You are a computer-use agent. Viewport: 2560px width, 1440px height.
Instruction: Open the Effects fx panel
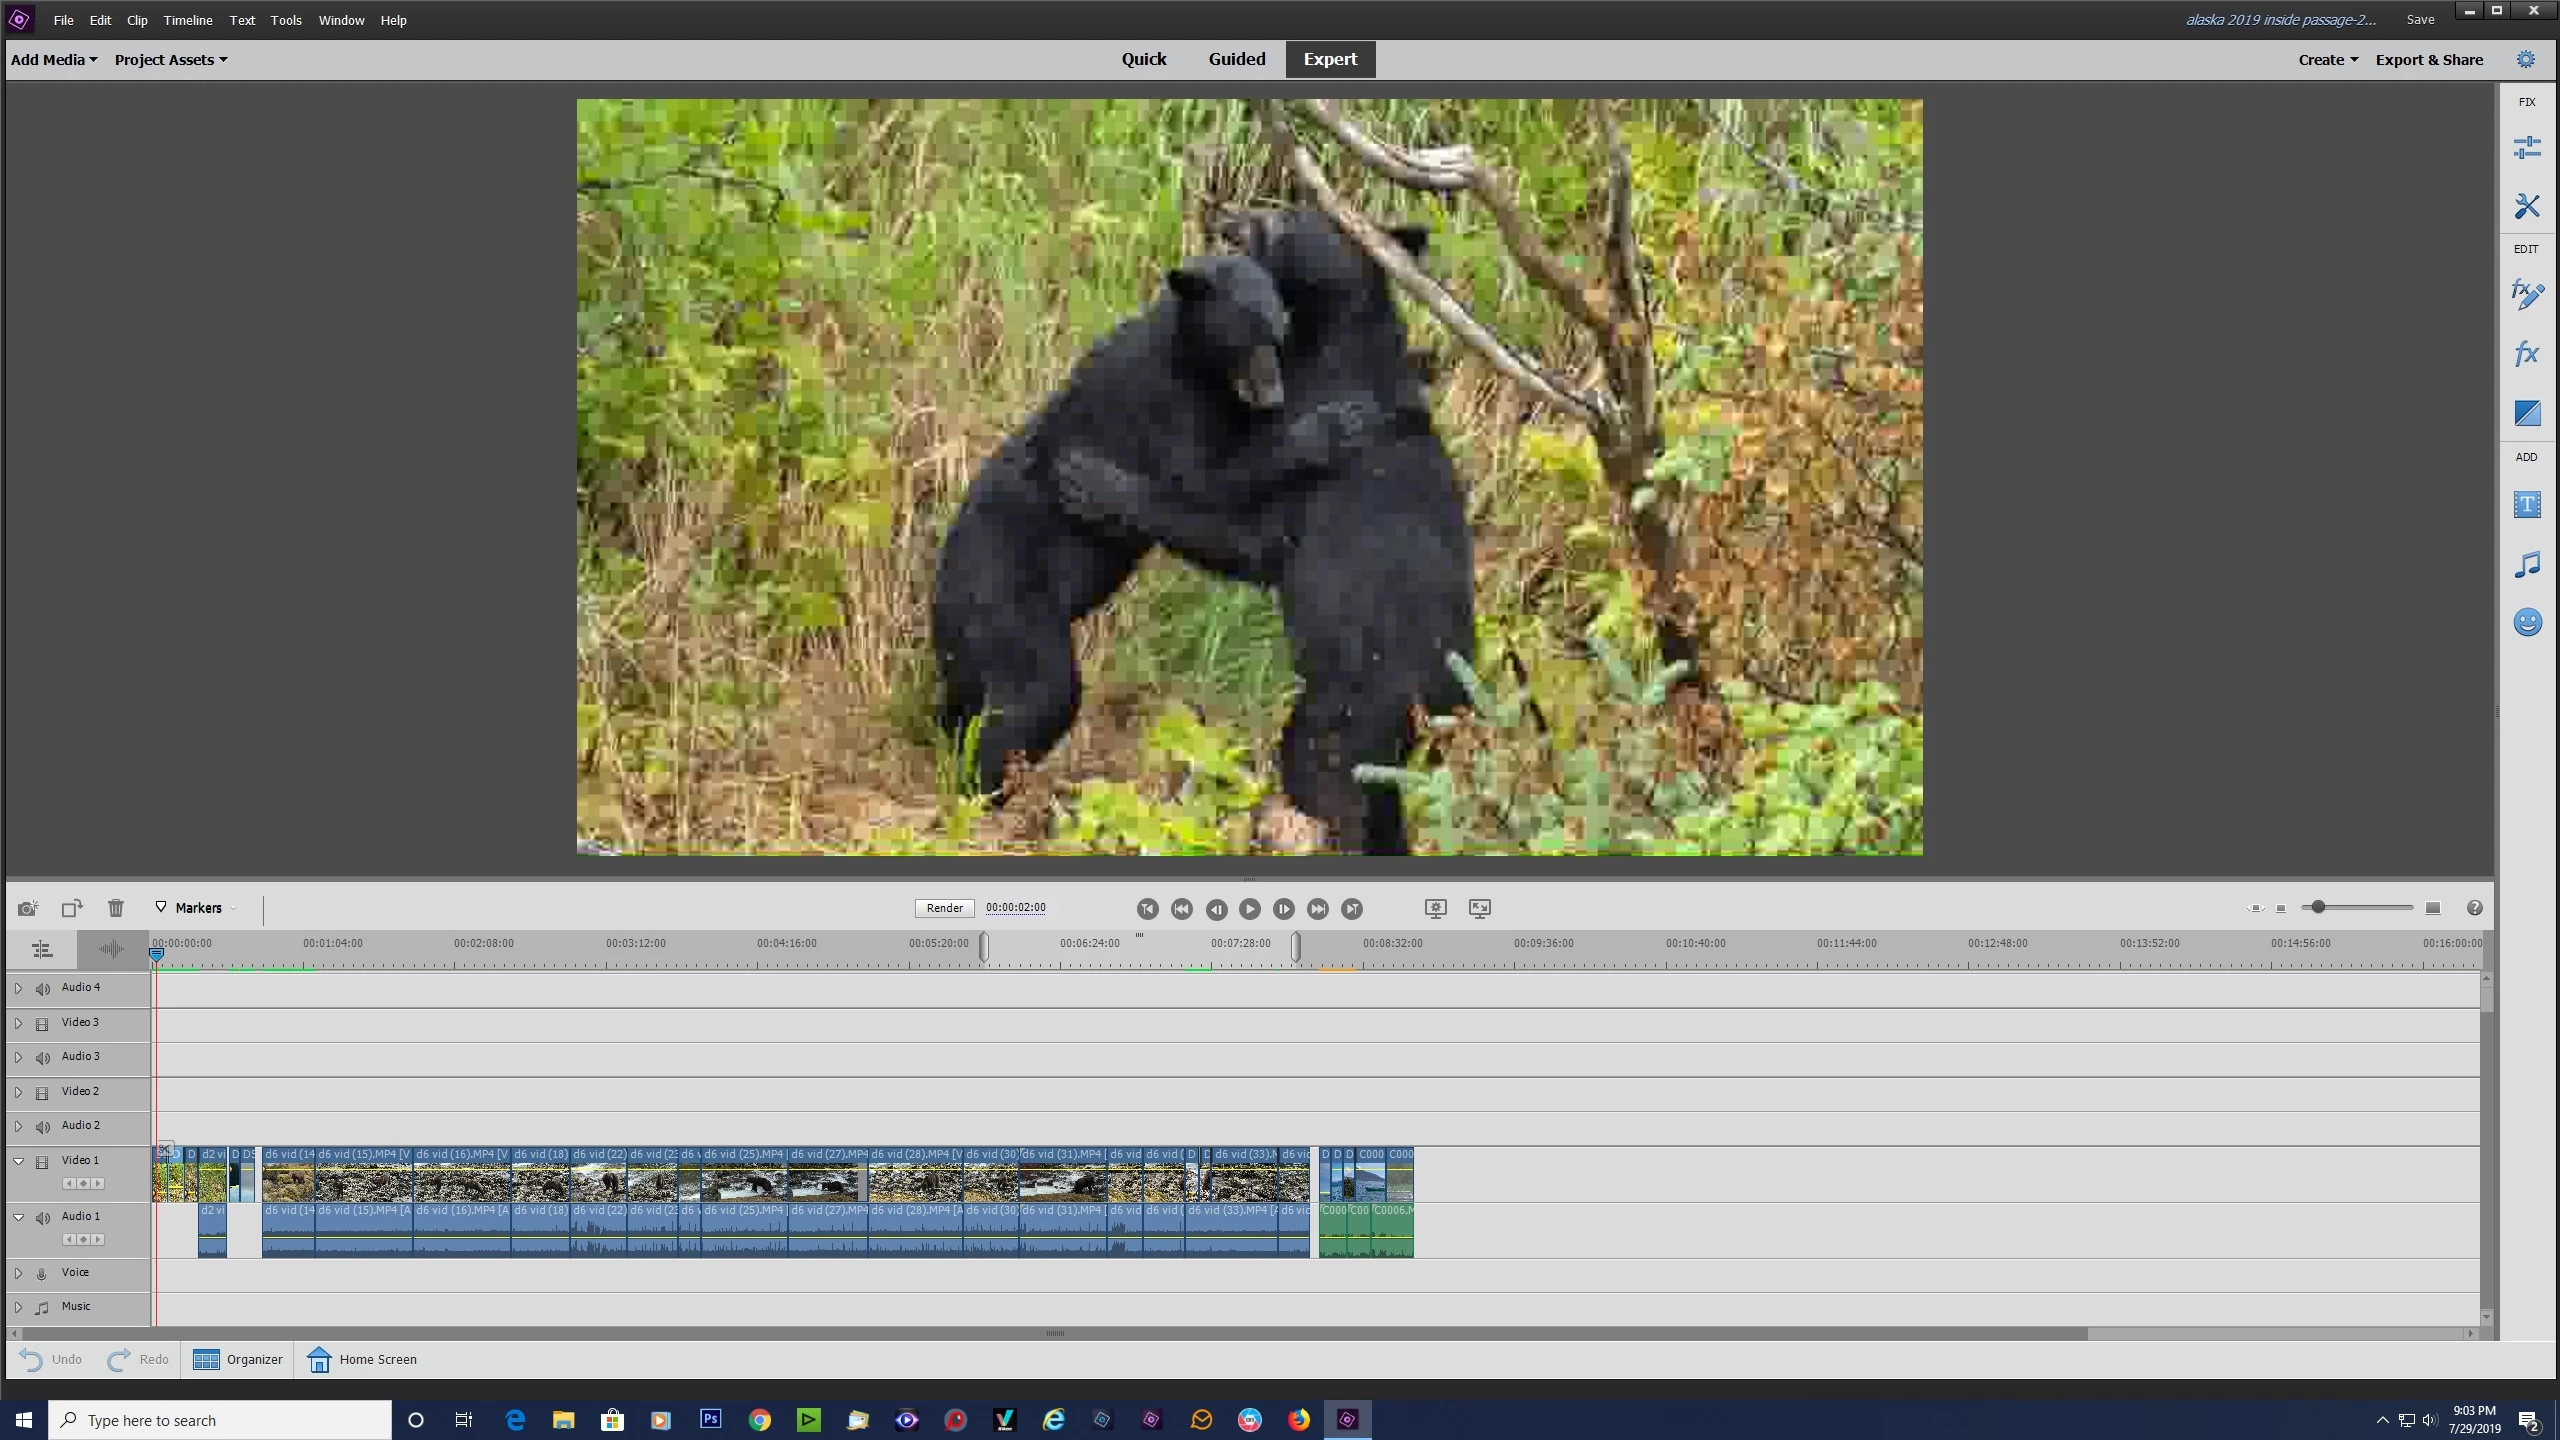click(x=2527, y=353)
